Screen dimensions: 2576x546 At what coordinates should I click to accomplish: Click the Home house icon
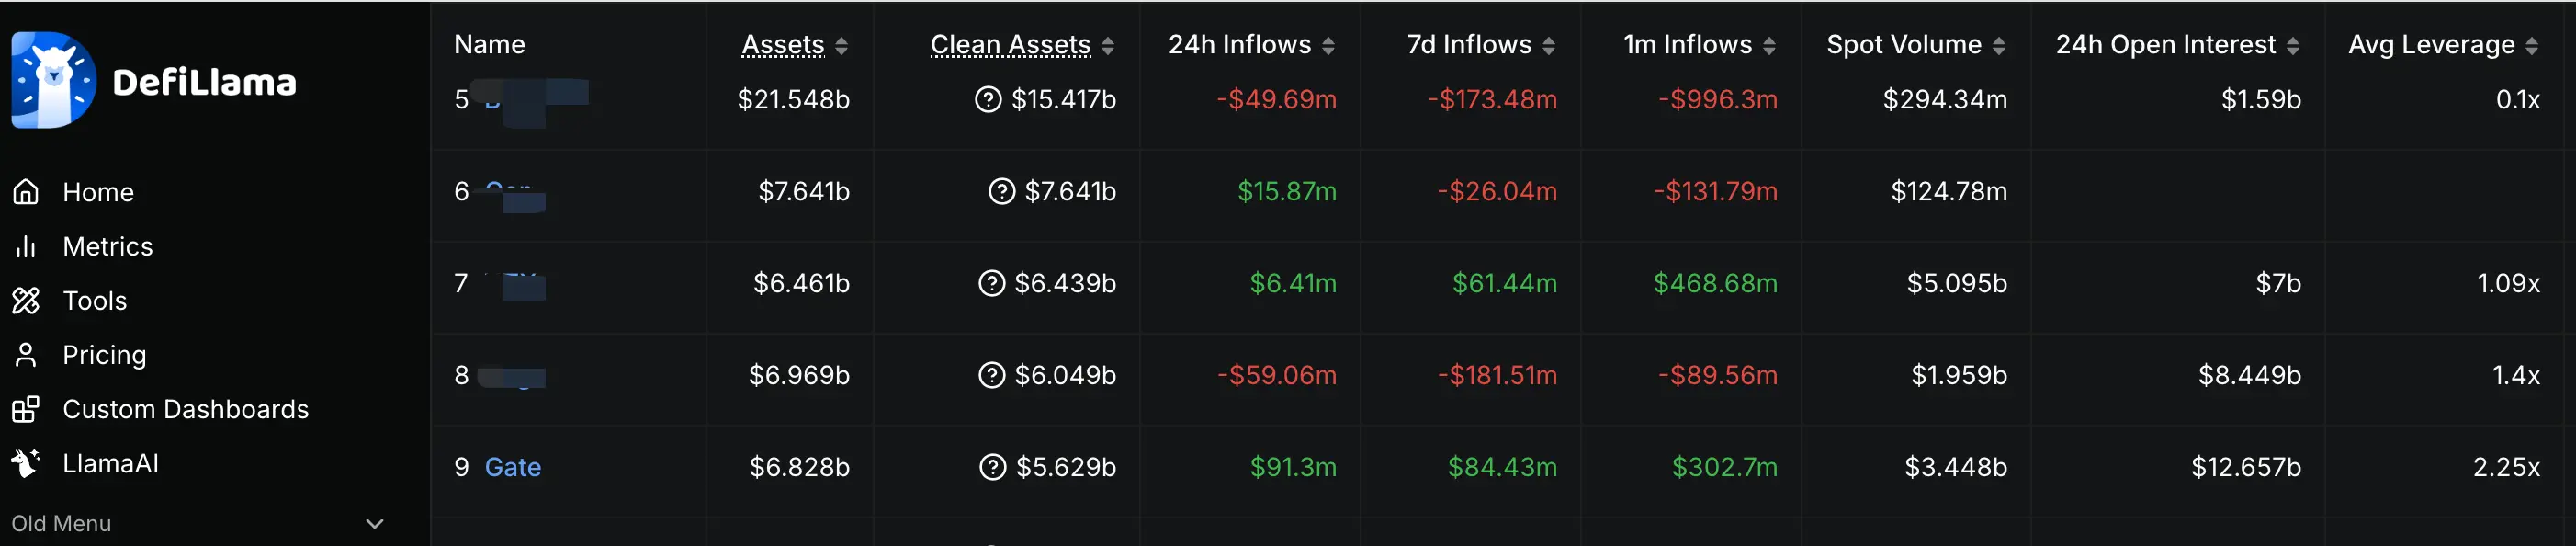click(26, 192)
